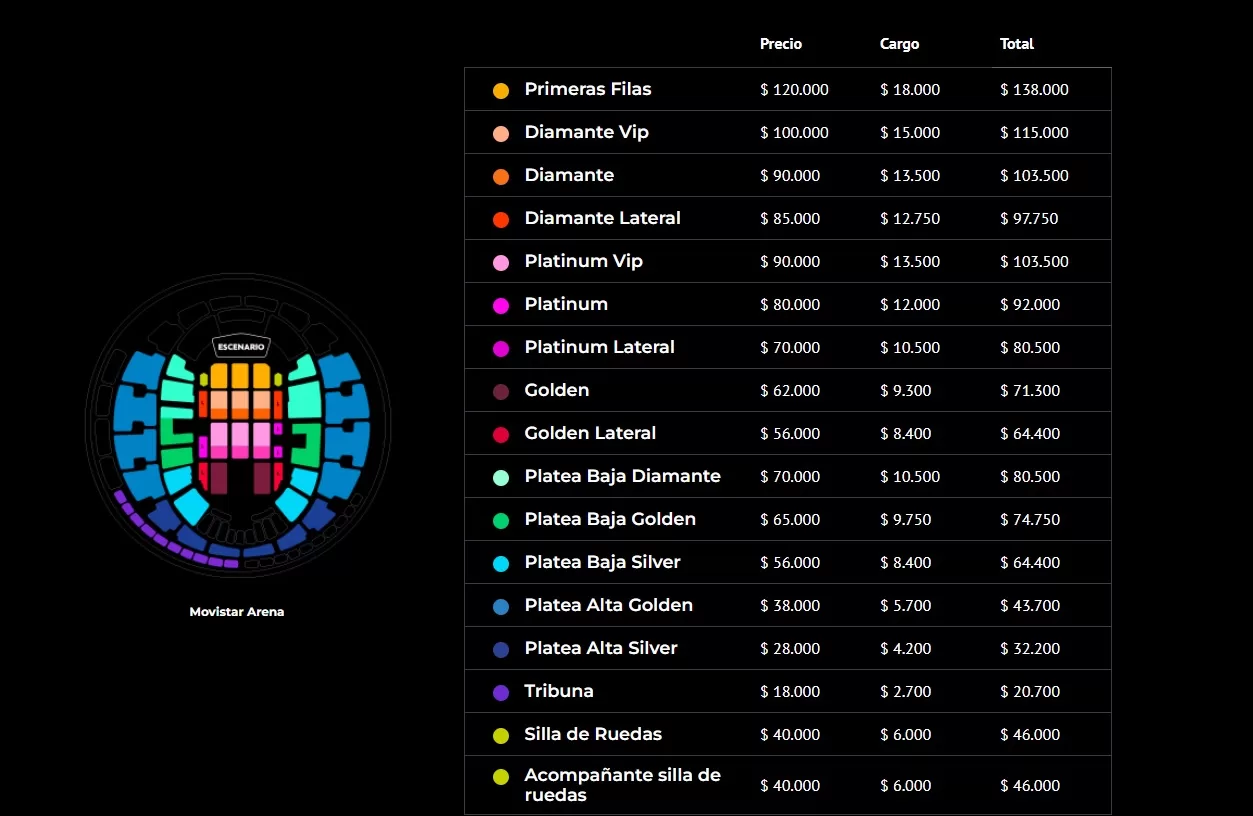Click the Platea Alta Golden blue dot
Viewport: 1253px width, 816px height.
(x=501, y=606)
